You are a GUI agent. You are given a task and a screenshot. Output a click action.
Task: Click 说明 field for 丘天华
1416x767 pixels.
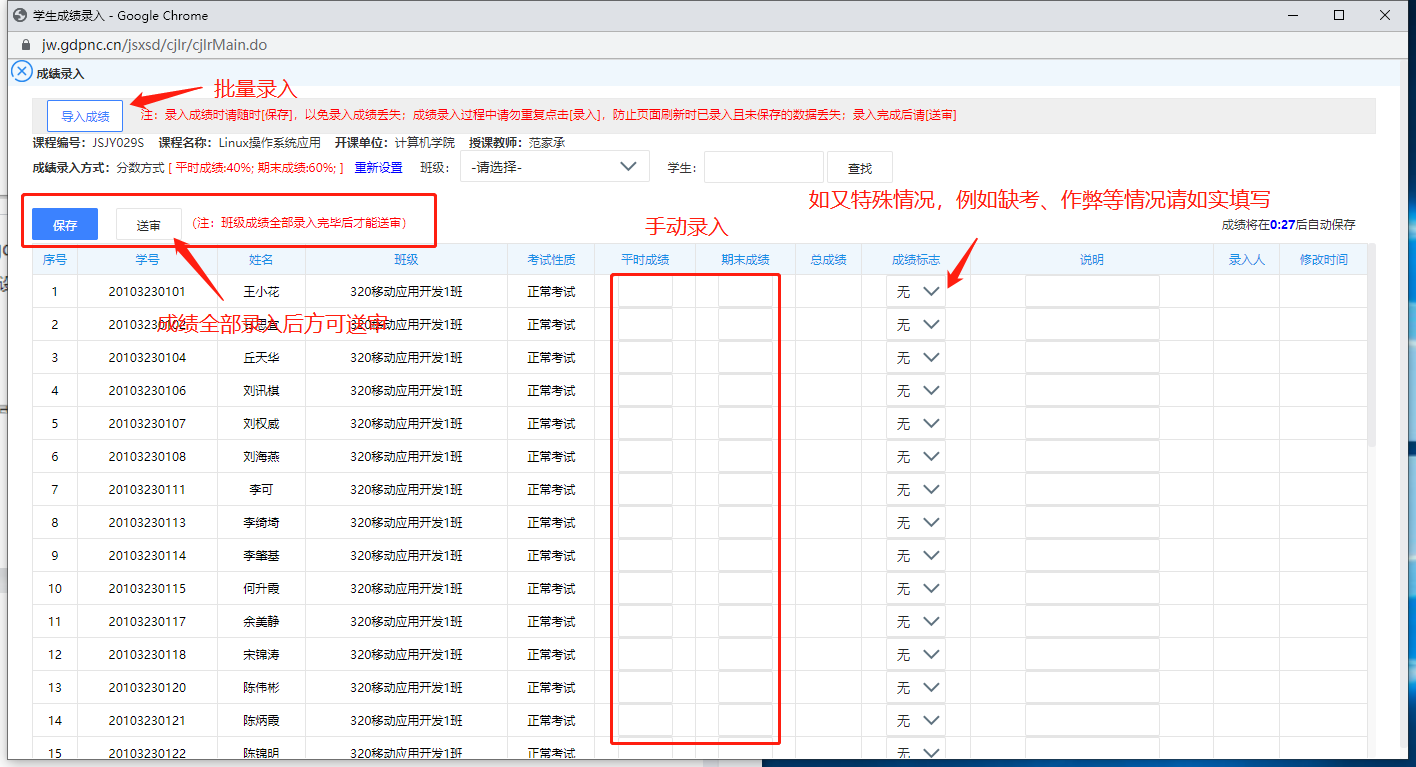(1091, 358)
